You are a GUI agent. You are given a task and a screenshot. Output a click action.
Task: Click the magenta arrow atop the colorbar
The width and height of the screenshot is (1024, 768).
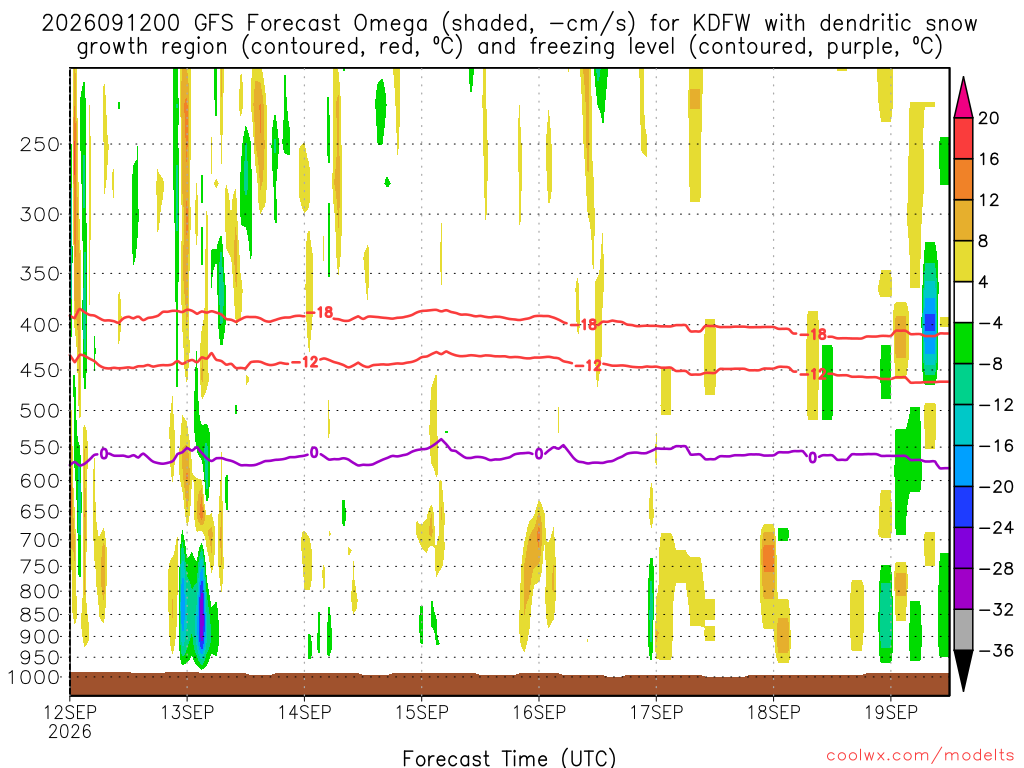tap(963, 97)
